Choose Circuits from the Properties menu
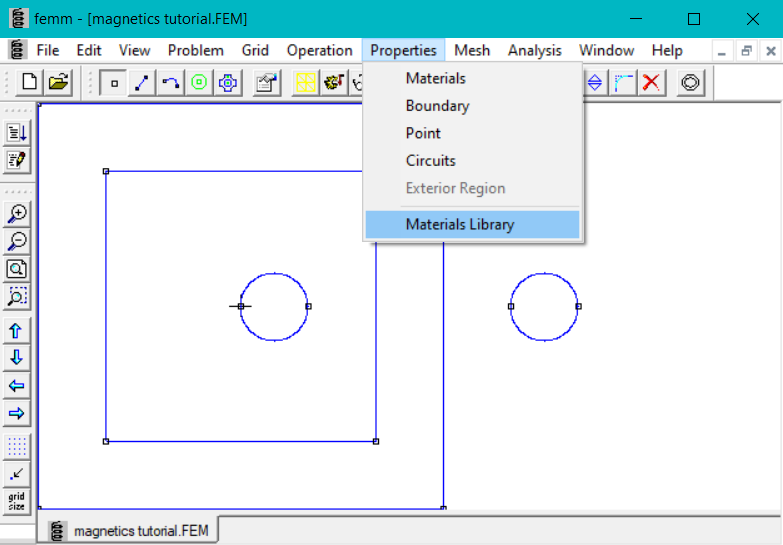 click(x=472, y=161)
